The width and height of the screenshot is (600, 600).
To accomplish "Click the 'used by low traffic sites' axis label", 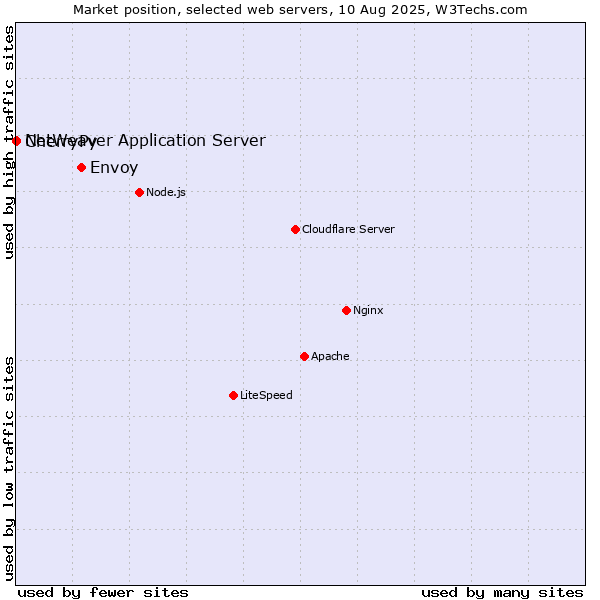I will 9,470.
